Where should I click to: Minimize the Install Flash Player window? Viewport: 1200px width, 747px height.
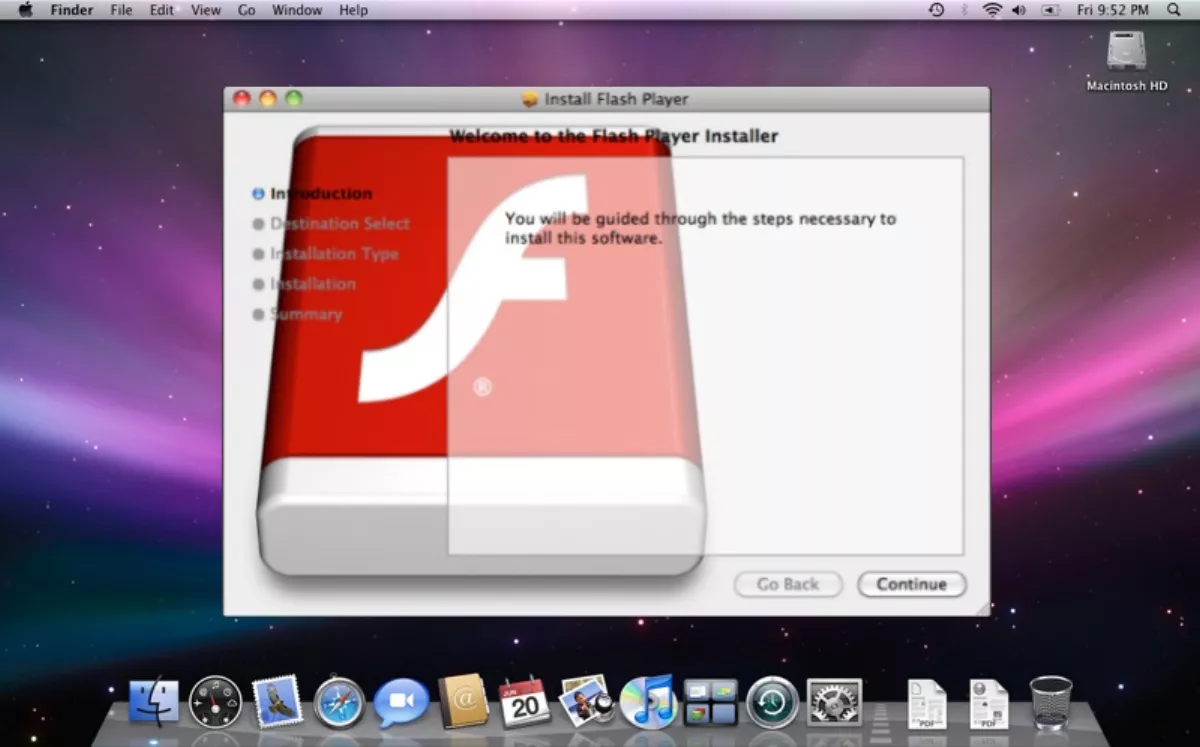268,98
